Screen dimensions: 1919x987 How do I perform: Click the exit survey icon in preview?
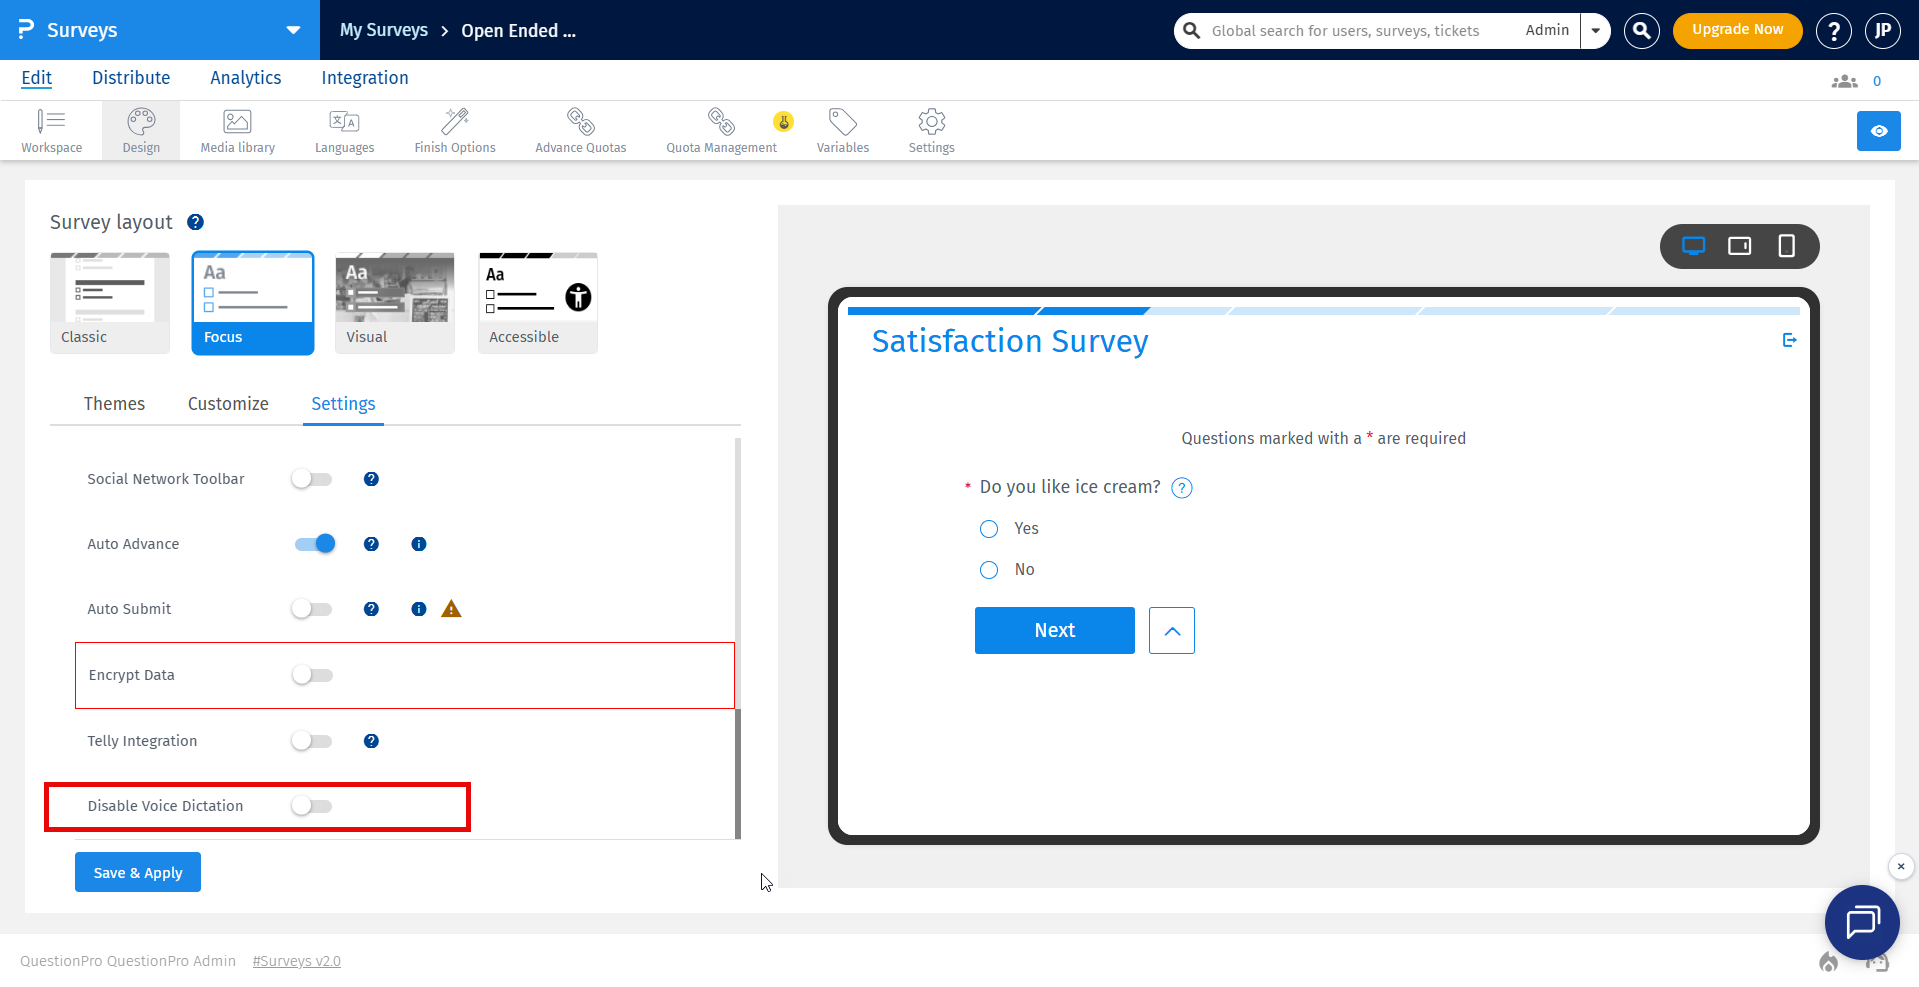click(x=1789, y=341)
